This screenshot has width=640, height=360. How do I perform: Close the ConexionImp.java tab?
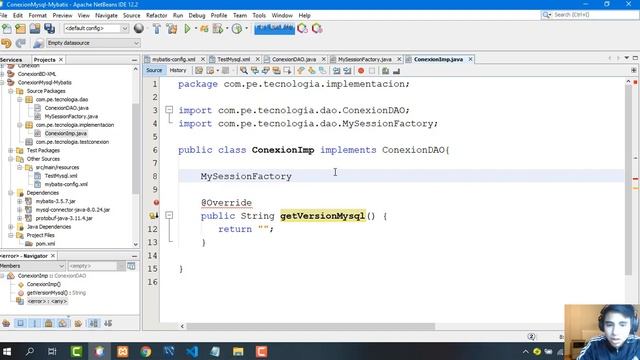(x=470, y=59)
